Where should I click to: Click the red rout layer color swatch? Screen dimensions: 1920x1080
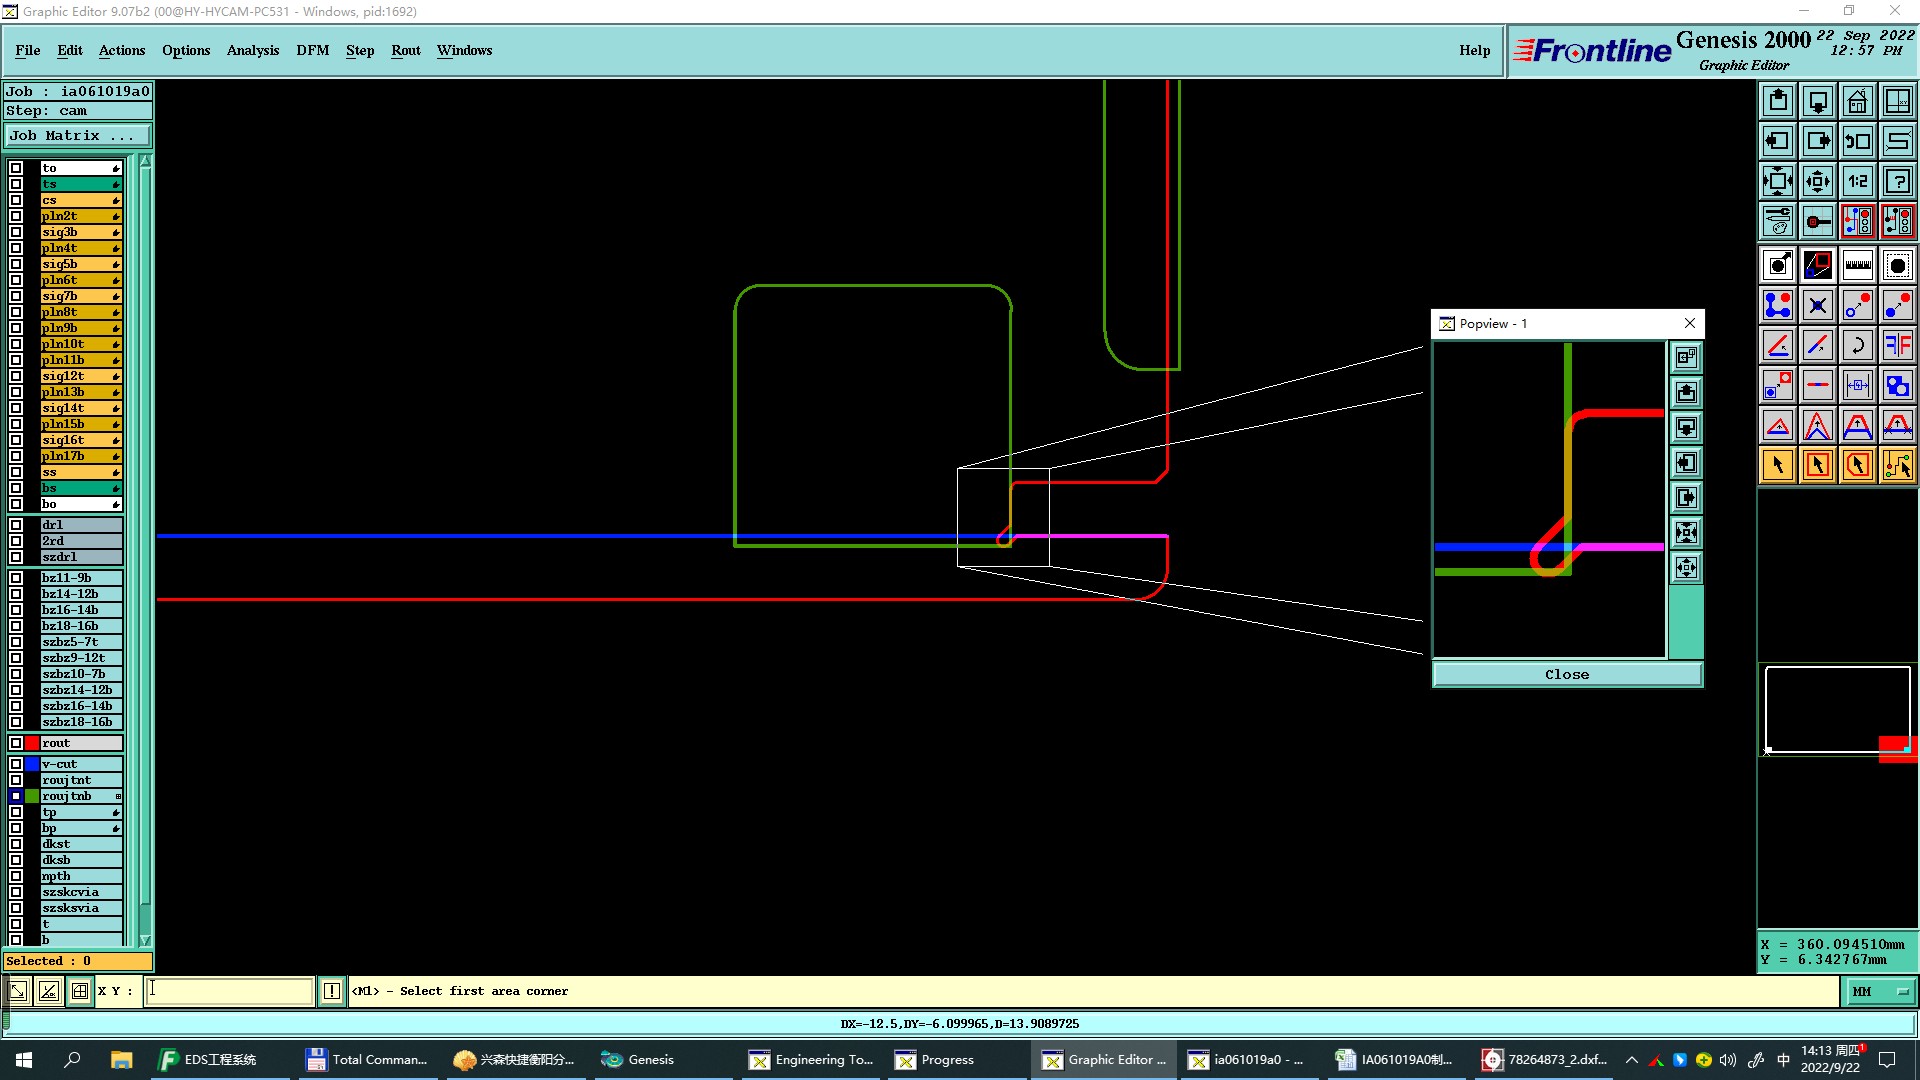tap(32, 743)
